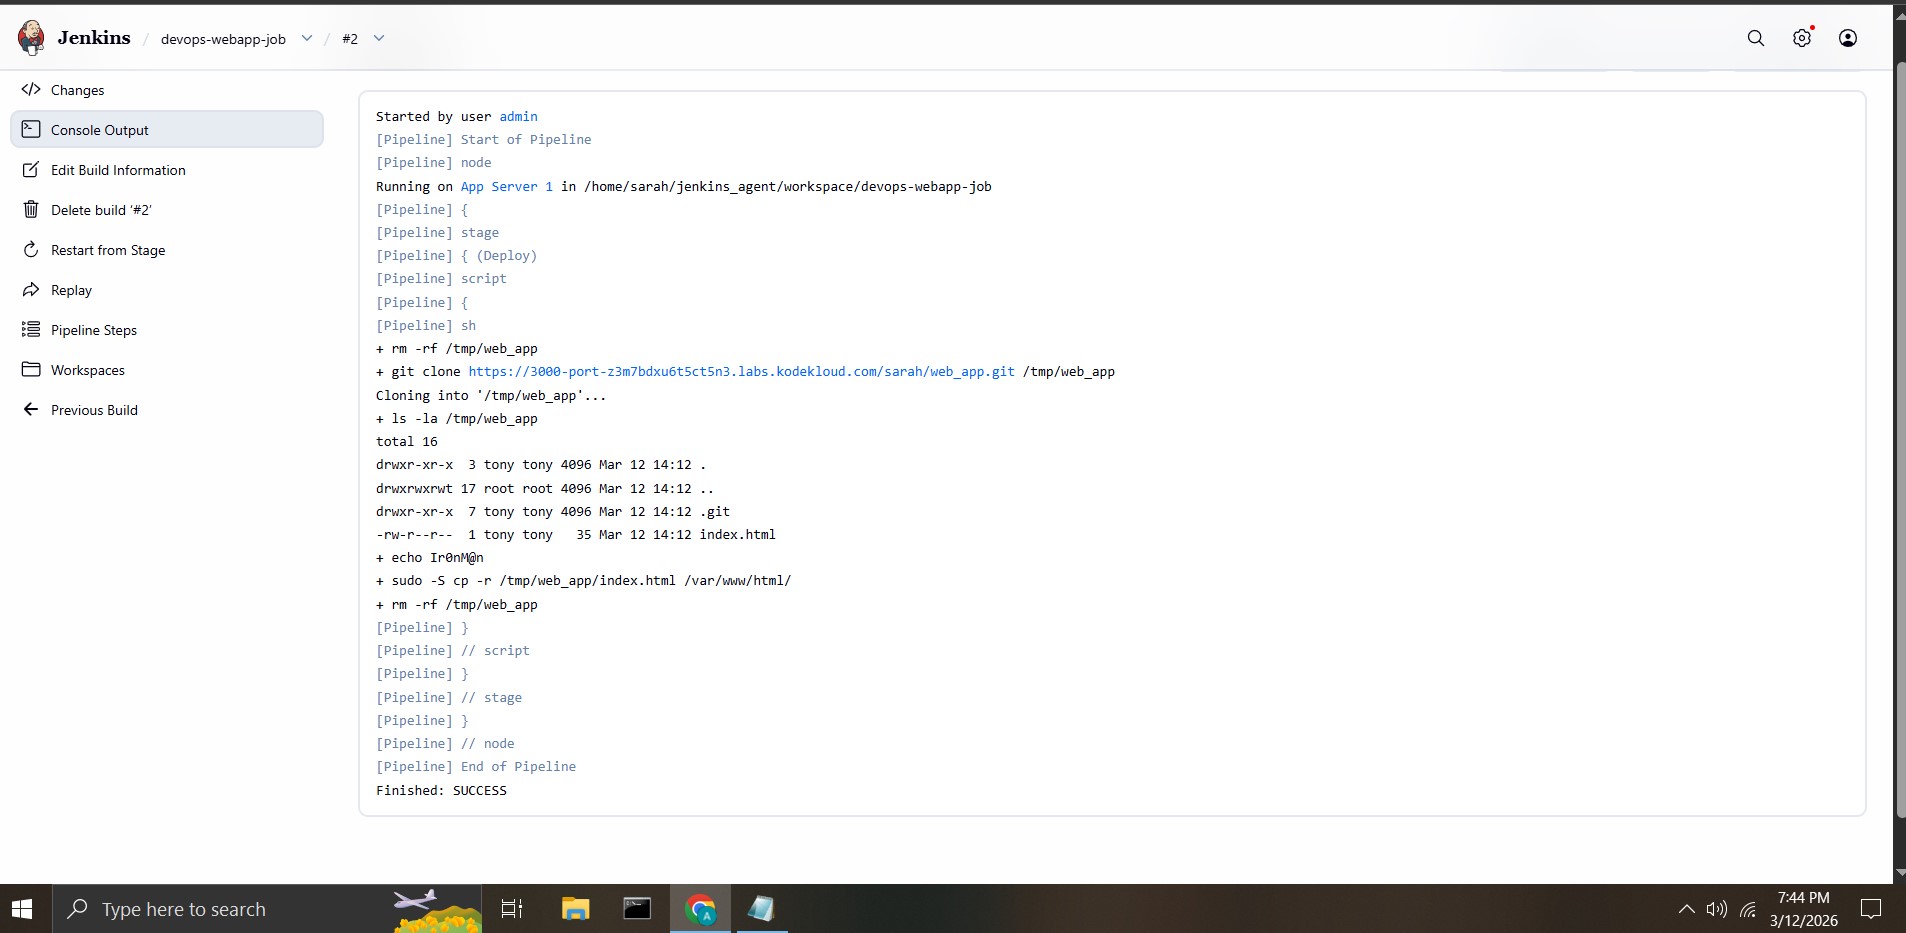
Task: Click the 'echo Ir0nM@n' line
Action: point(430,557)
